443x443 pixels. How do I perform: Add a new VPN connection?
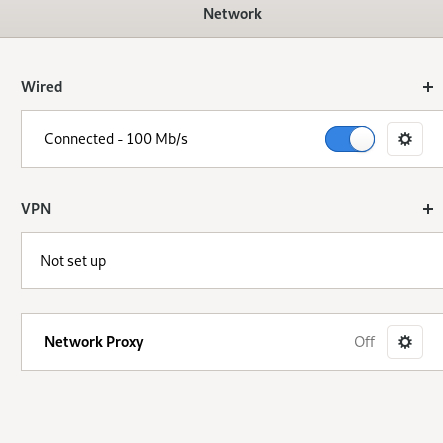click(x=428, y=209)
